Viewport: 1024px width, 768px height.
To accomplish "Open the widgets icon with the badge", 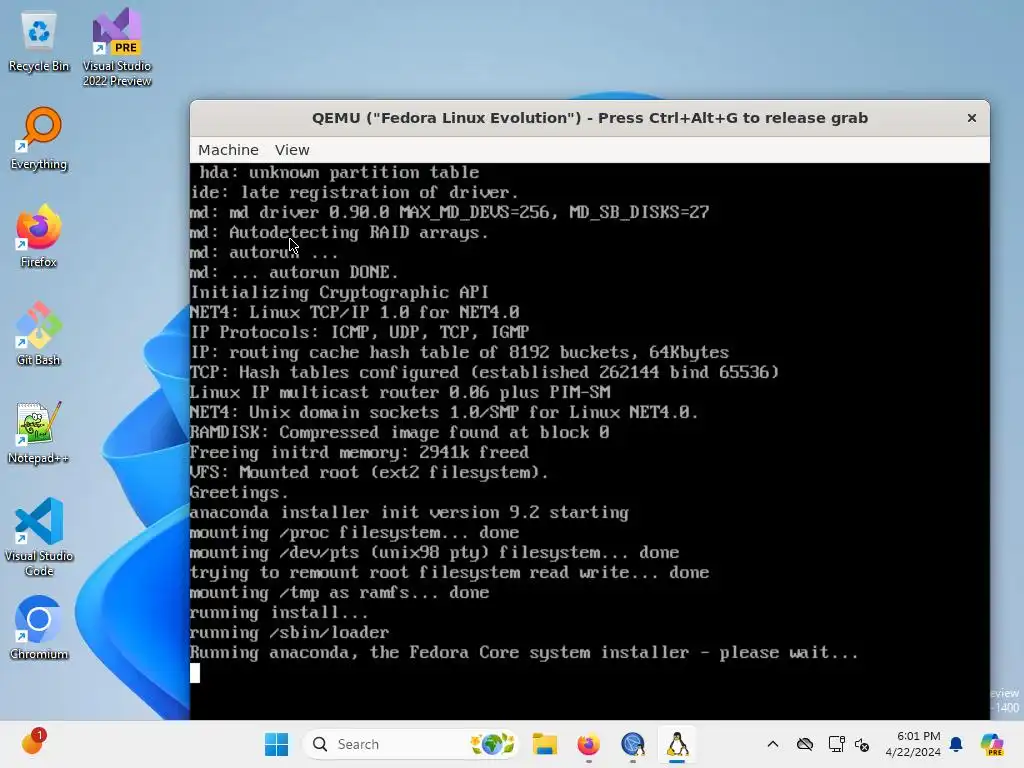I will (x=33, y=743).
